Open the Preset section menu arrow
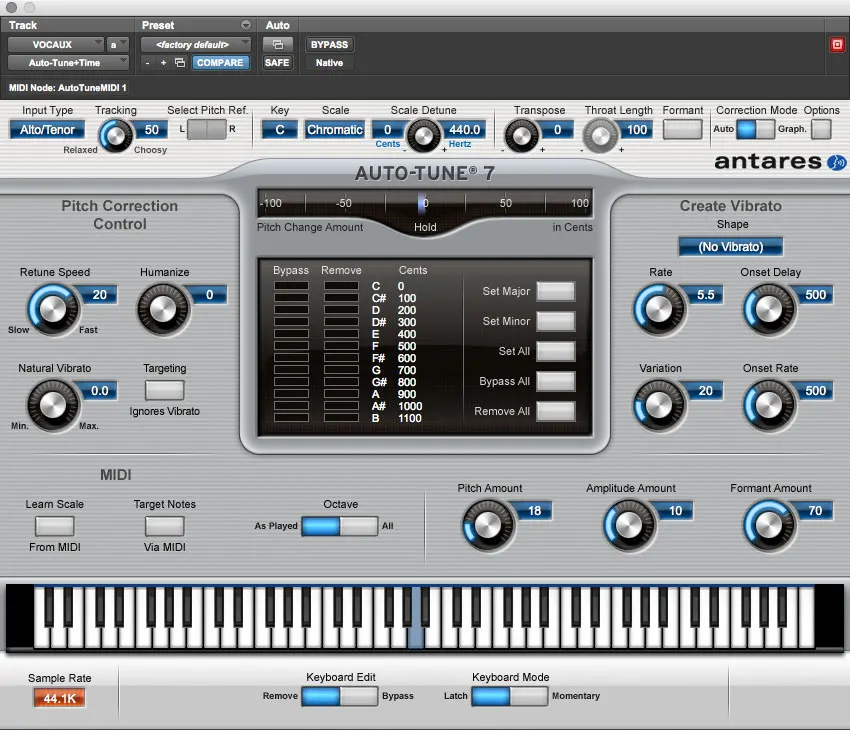Image resolution: width=850 pixels, height=730 pixels. (246, 25)
